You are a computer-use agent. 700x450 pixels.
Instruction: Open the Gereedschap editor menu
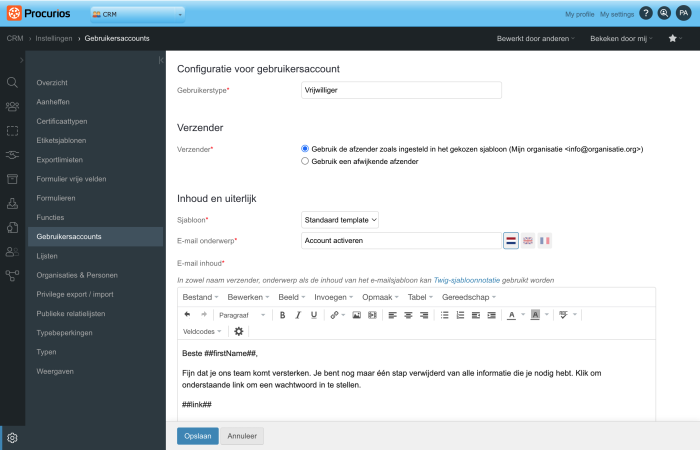pos(469,297)
